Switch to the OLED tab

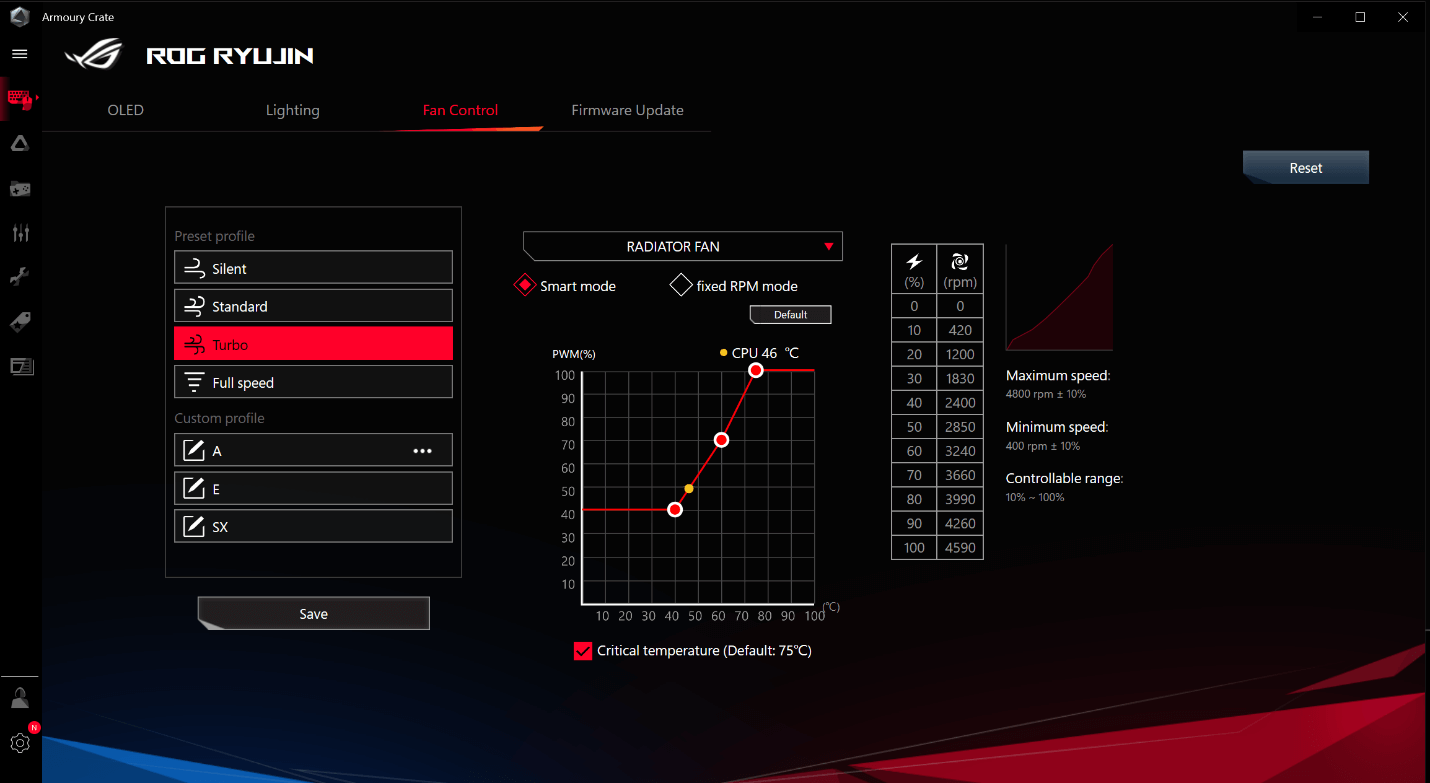(x=126, y=110)
